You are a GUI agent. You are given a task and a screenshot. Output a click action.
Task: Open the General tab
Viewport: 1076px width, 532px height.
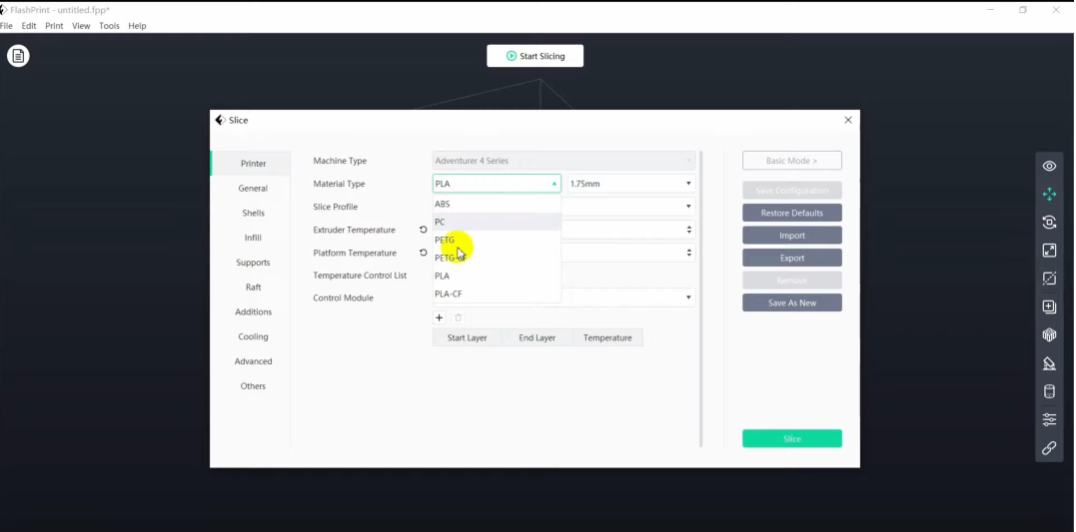(253, 188)
